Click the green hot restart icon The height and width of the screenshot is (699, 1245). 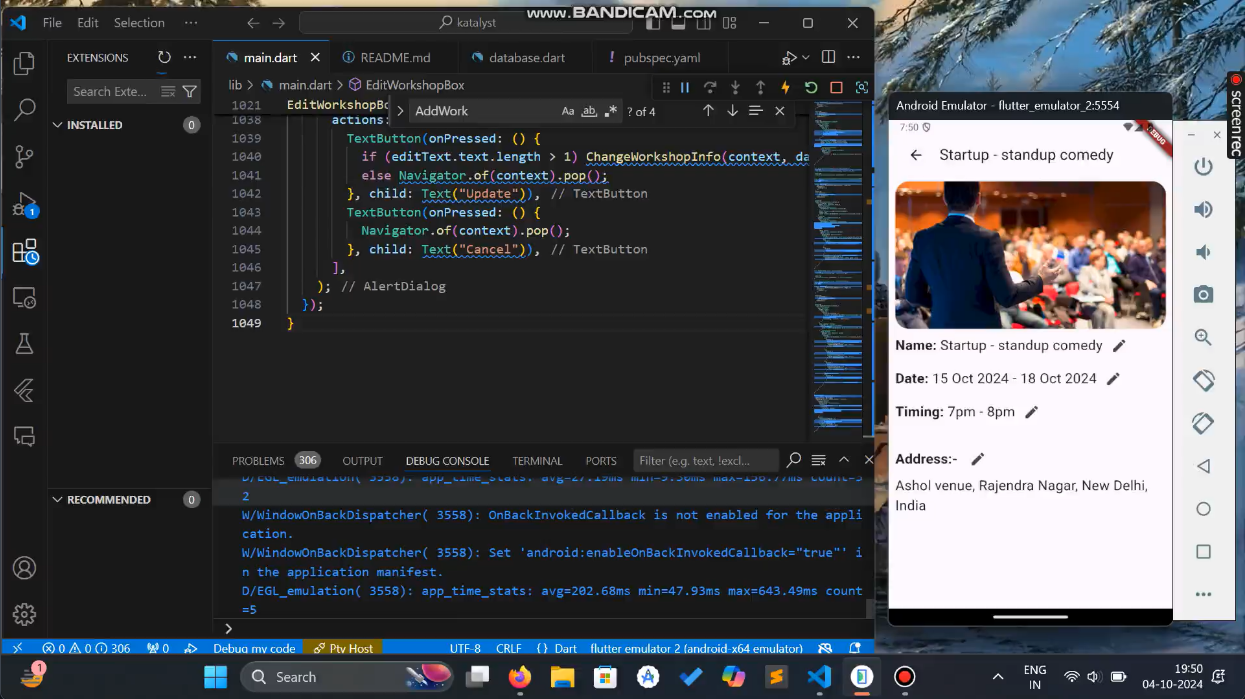811,88
